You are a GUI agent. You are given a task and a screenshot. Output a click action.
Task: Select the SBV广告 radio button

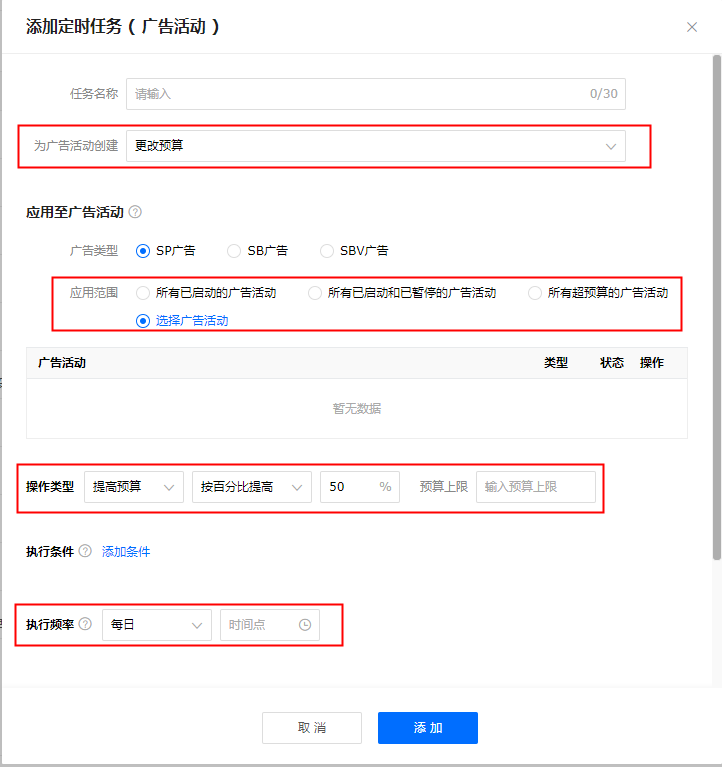click(x=327, y=251)
